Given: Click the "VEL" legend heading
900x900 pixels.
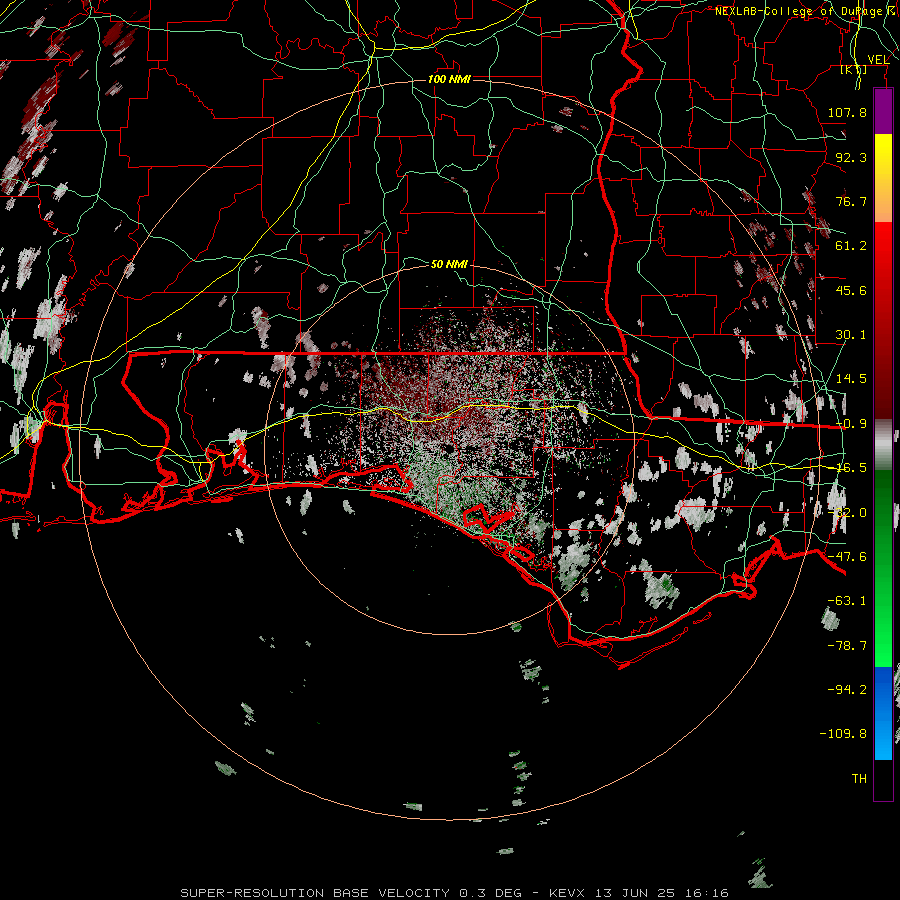Looking at the screenshot, I should click(878, 60).
